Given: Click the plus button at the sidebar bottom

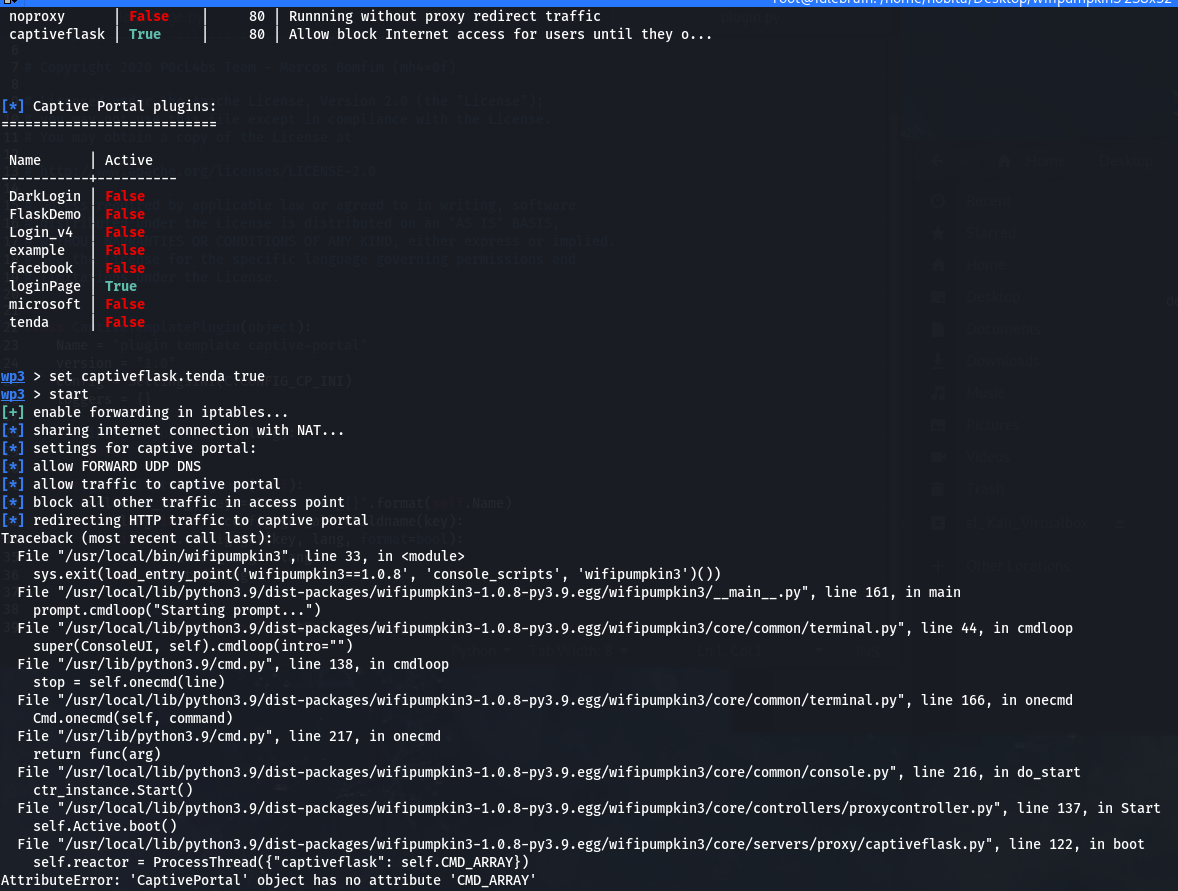Looking at the screenshot, I should (938, 565).
